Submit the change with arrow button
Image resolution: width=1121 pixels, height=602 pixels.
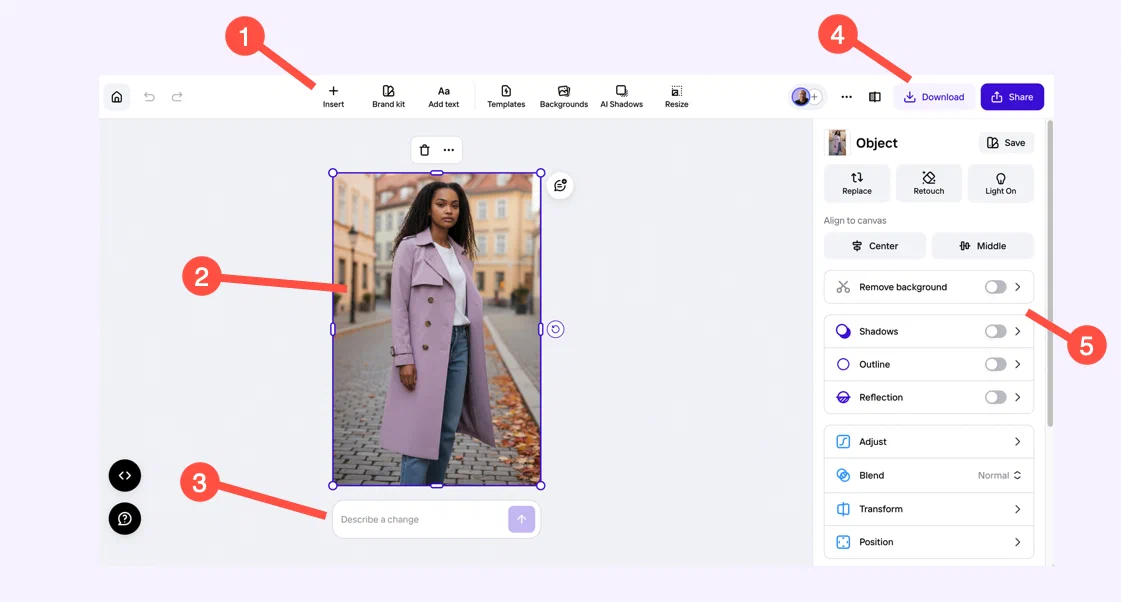pyautogui.click(x=521, y=519)
